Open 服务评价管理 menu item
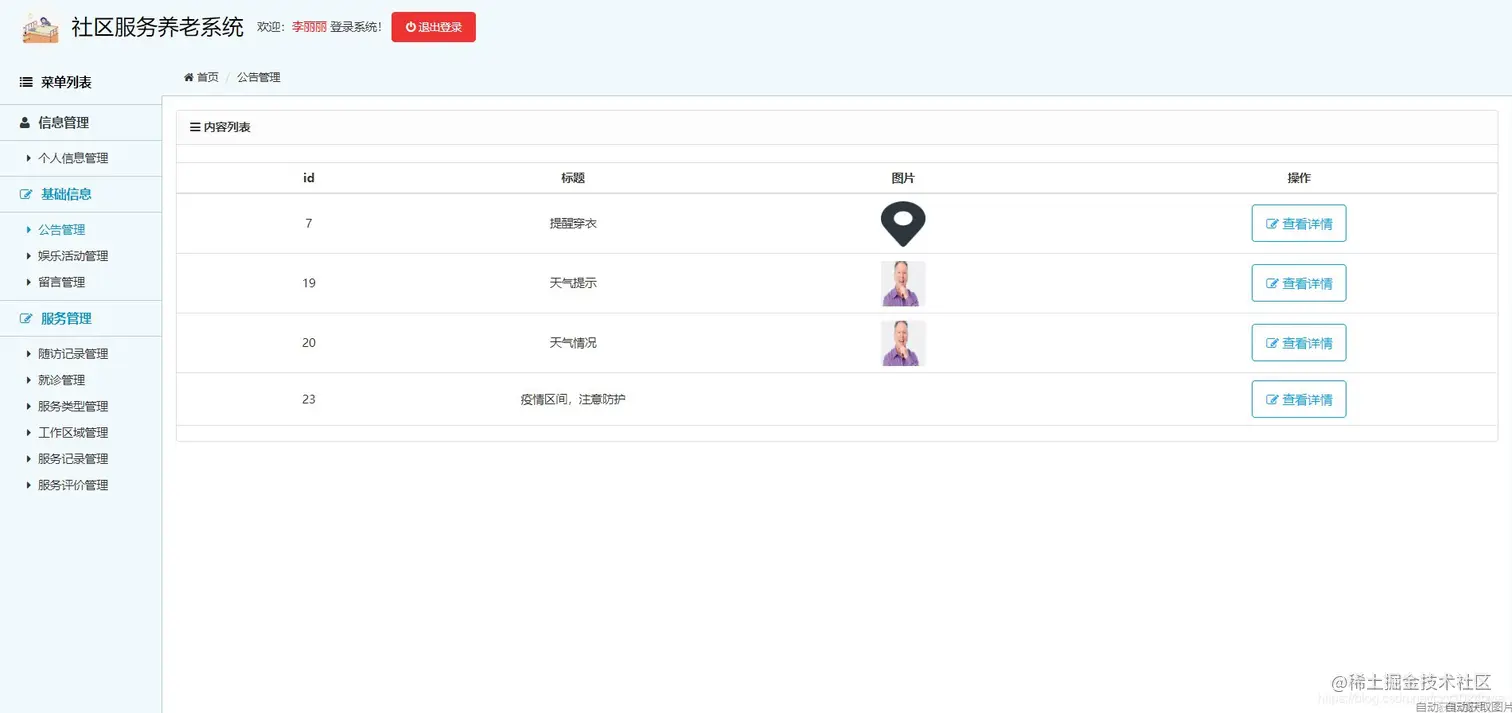 click(73, 485)
